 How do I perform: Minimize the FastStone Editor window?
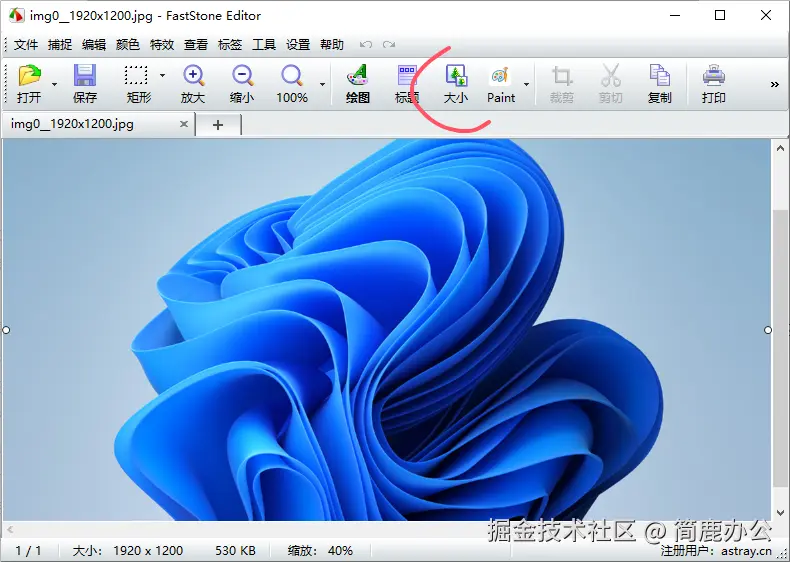[675, 15]
